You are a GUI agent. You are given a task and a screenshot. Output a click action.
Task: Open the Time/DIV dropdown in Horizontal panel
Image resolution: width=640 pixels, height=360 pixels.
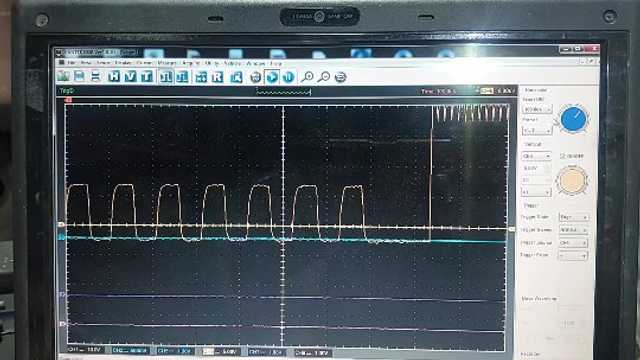537,110
